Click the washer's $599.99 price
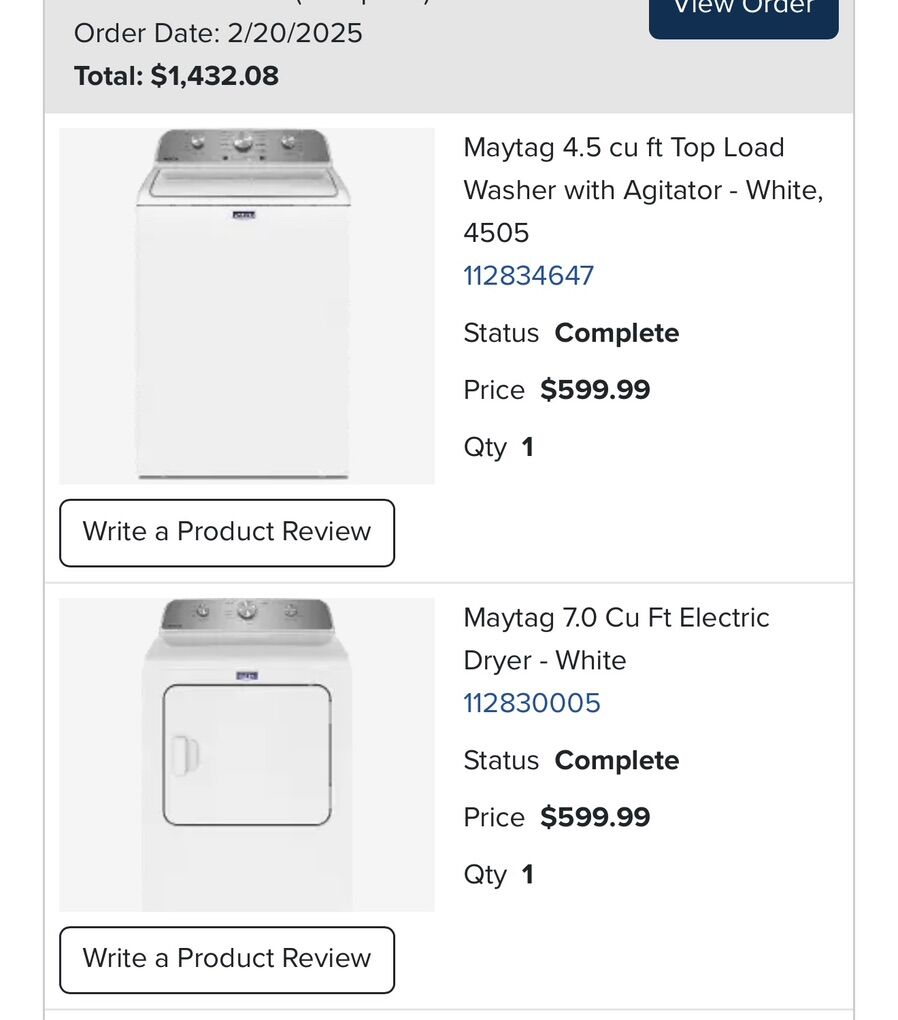The image size is (898, 1020). coord(595,390)
